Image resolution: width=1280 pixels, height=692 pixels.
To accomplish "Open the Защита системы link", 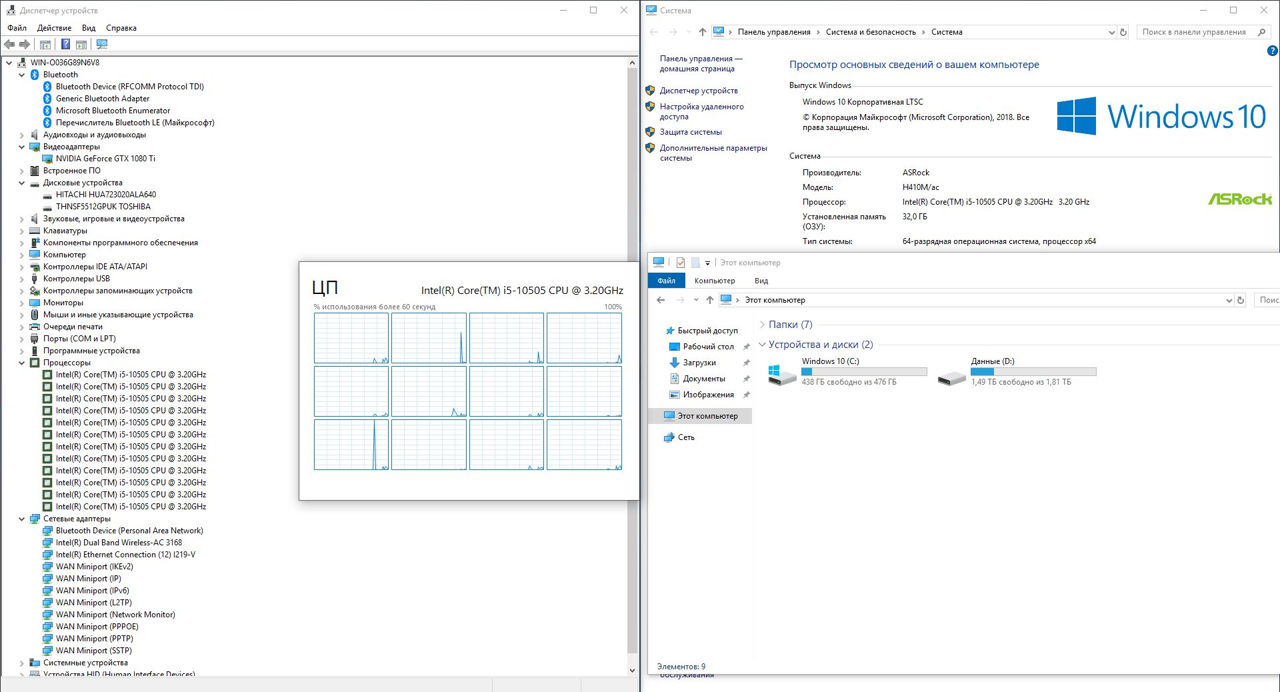I will pyautogui.click(x=690, y=132).
